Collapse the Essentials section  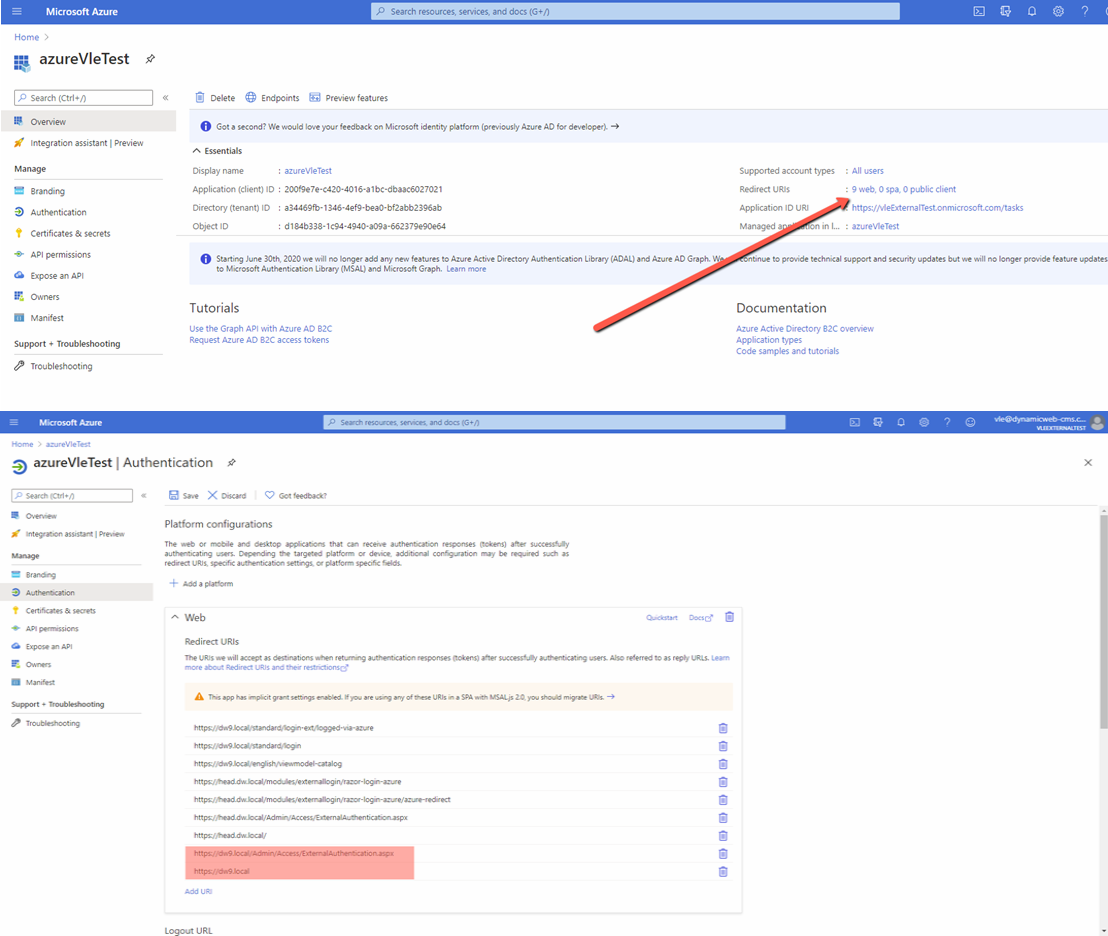(x=196, y=151)
